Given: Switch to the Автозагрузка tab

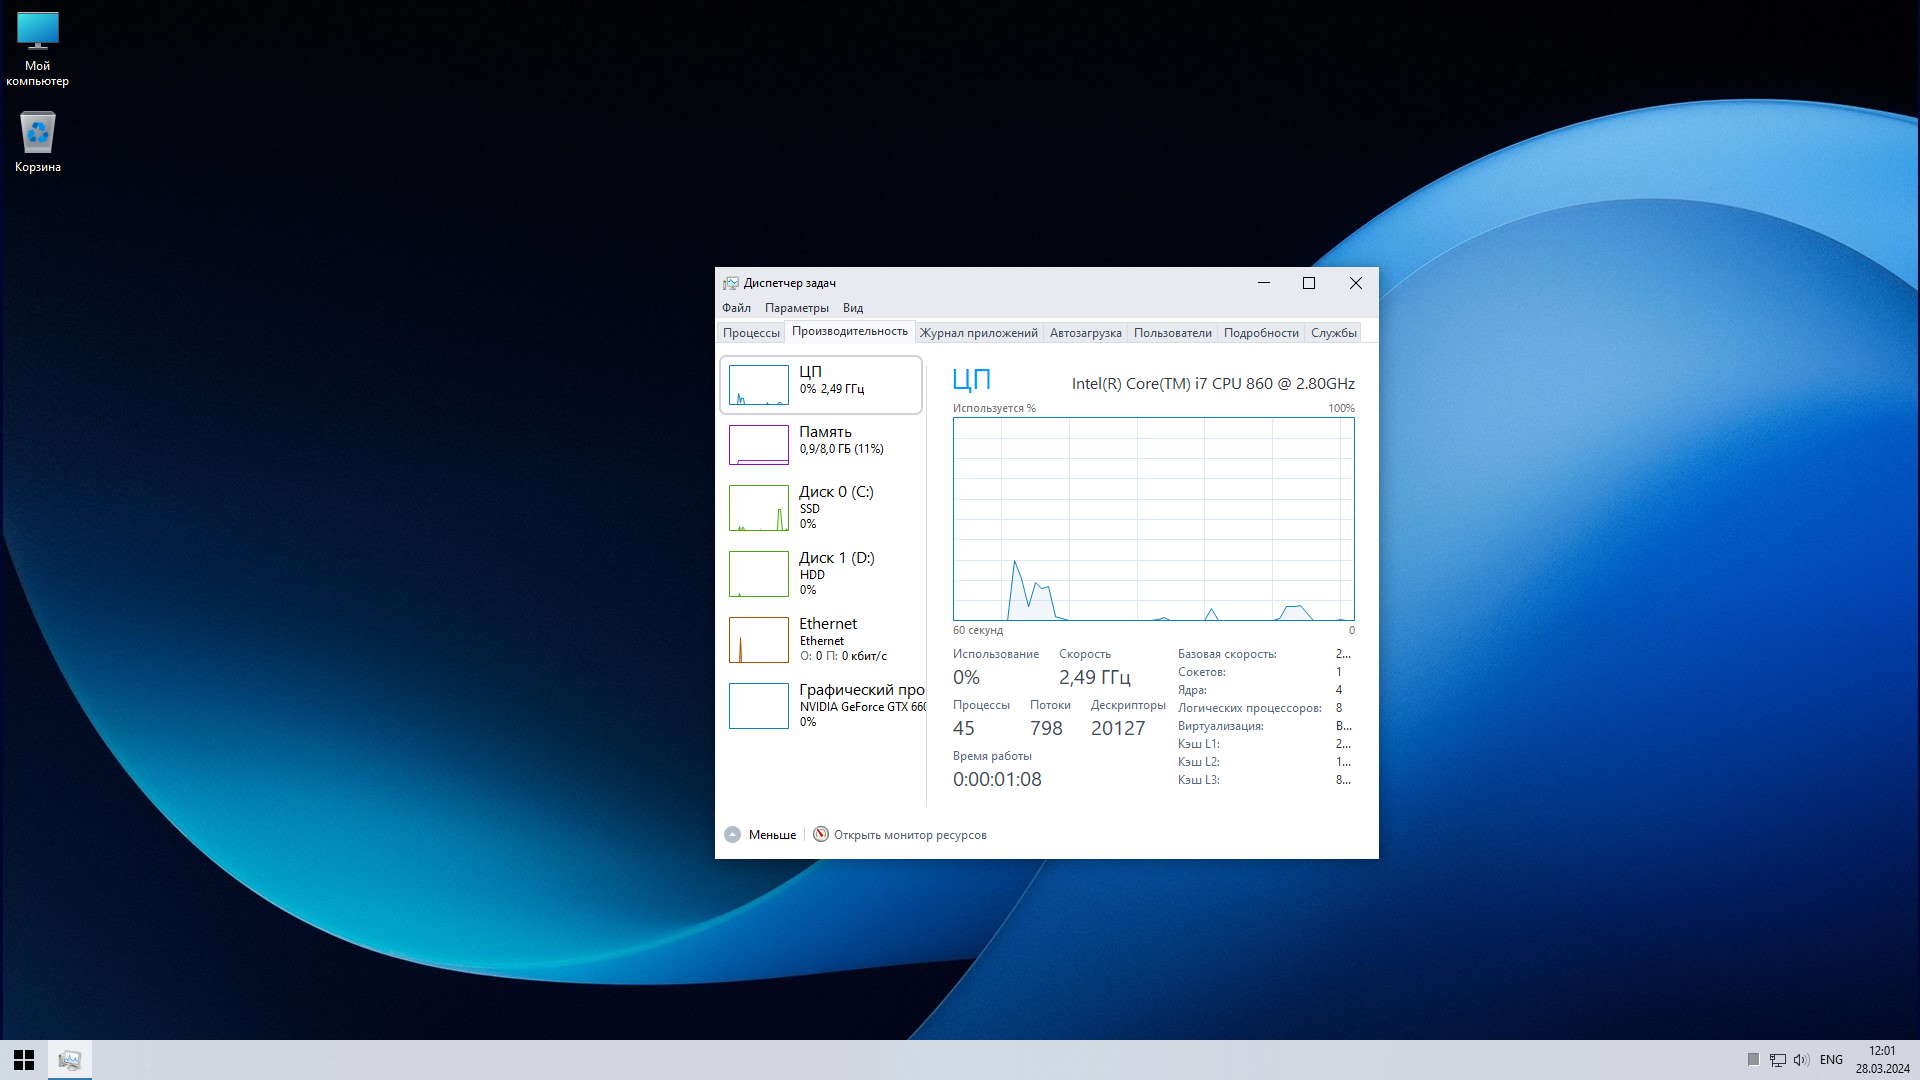Looking at the screenshot, I should (1085, 333).
